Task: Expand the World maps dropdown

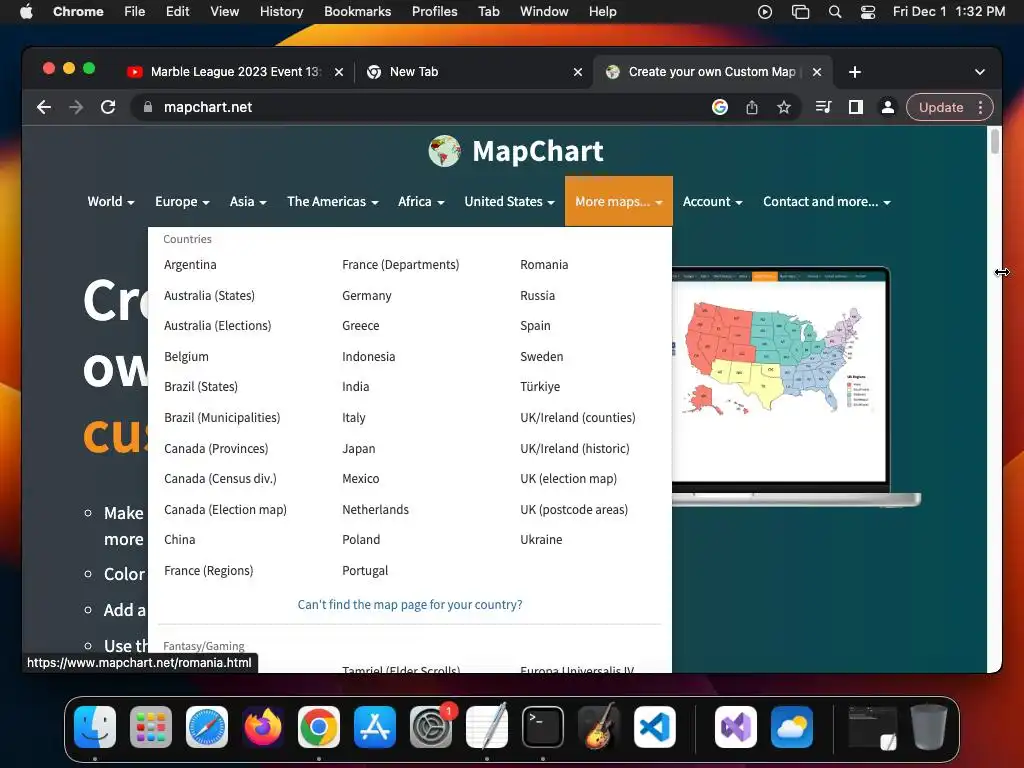Action: 111,202
